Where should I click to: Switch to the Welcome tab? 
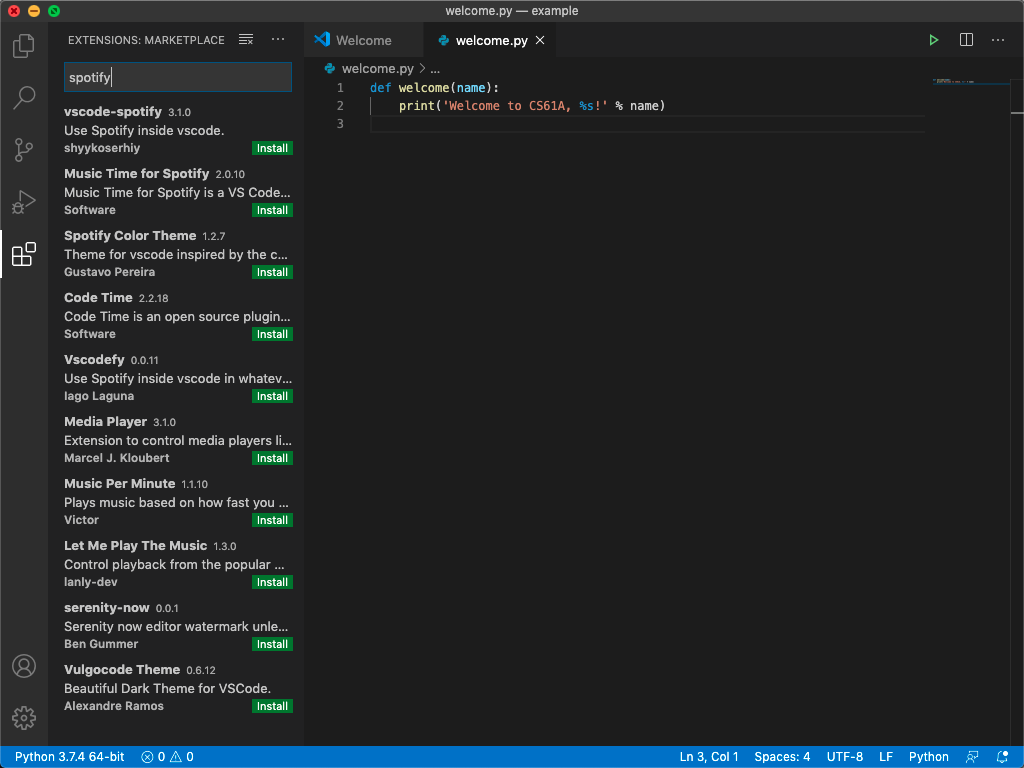(x=363, y=40)
